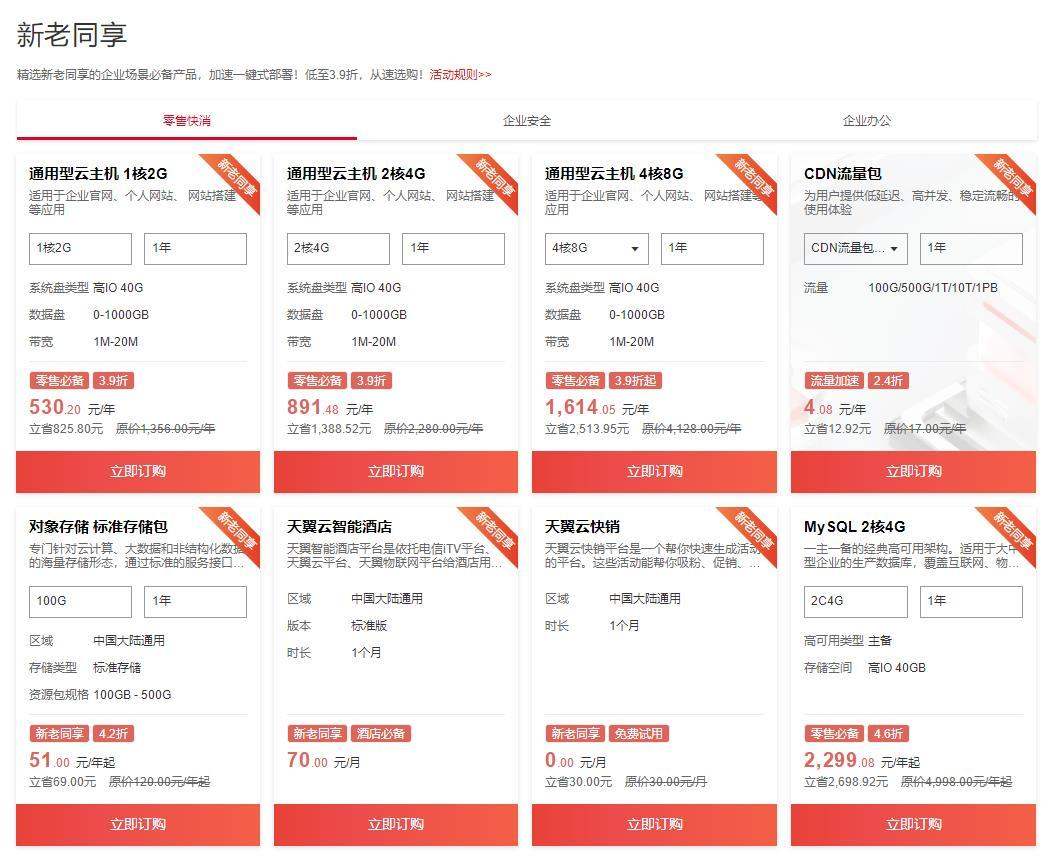Click the 通用型云主机 4核8G title
1055x857 pixels.
click(x=614, y=174)
